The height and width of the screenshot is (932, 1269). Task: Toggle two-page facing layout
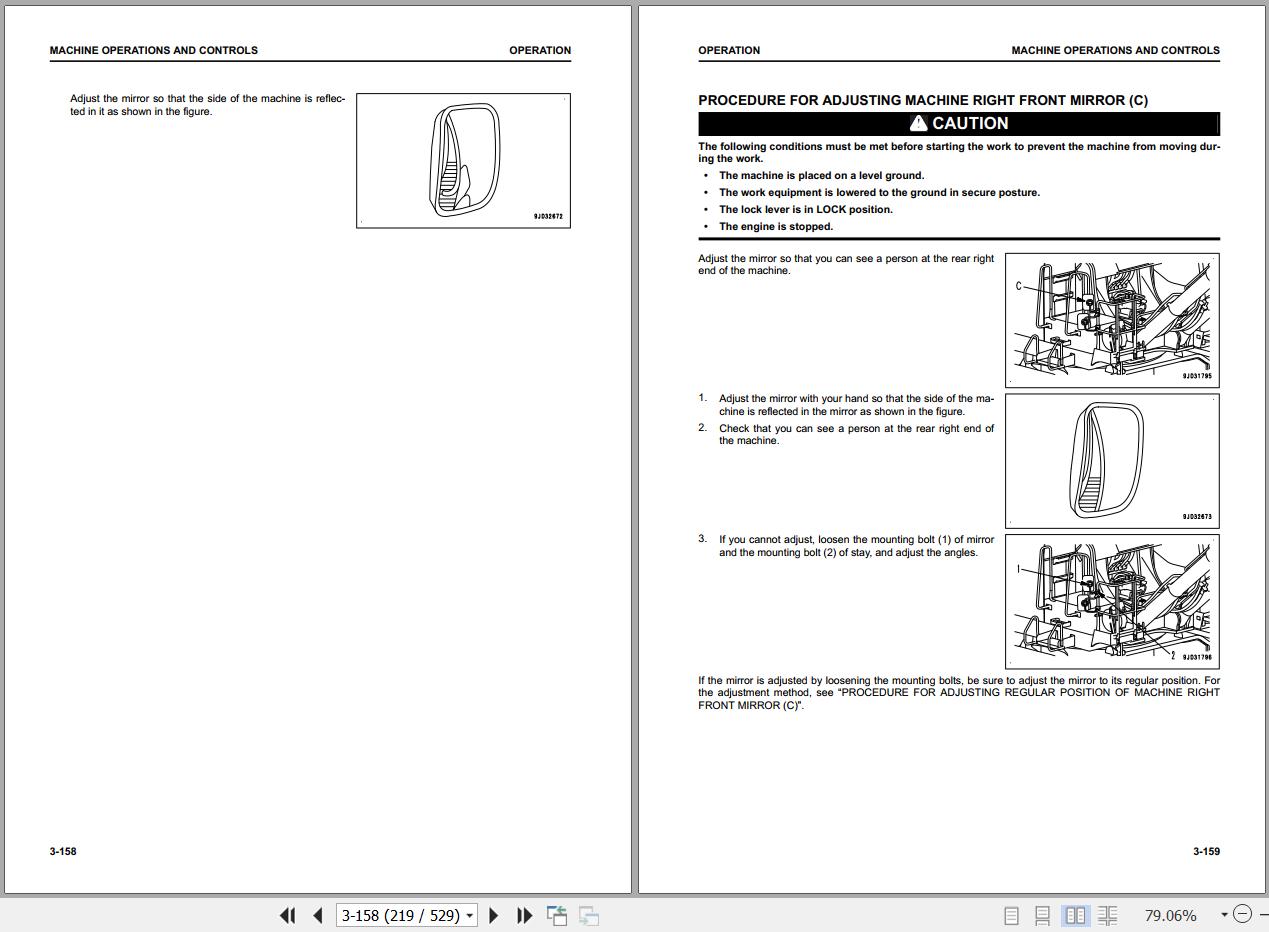pos(1076,915)
